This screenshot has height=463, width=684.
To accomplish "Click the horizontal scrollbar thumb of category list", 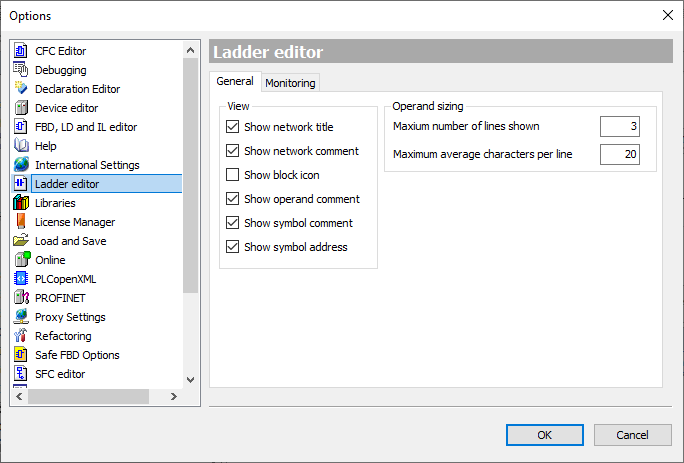I will [x=89, y=397].
